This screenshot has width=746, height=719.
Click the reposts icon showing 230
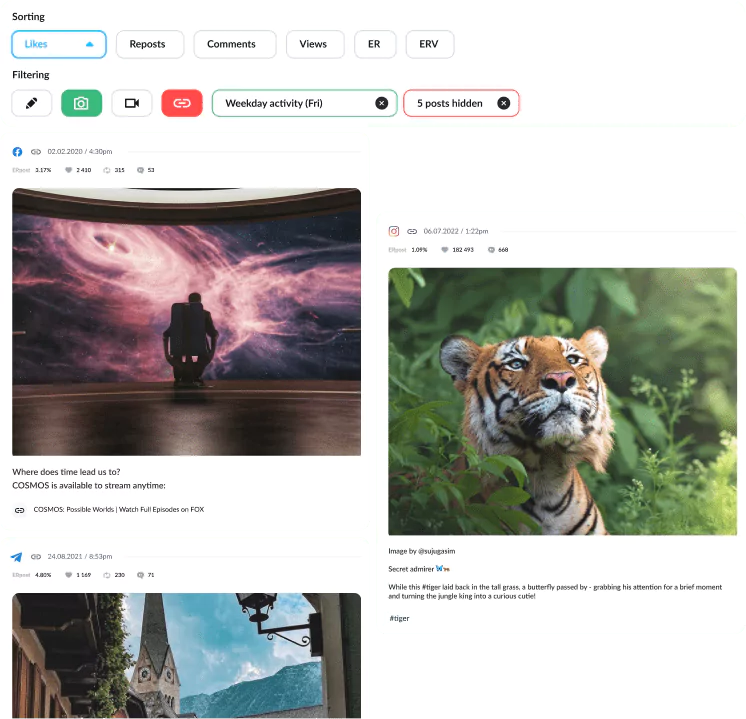[x=107, y=575]
